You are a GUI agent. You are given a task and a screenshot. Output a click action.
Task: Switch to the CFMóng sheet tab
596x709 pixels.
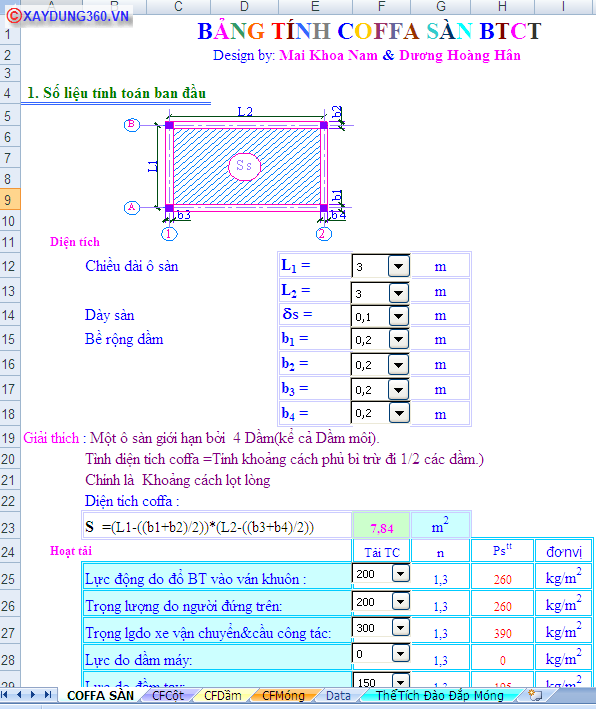pyautogui.click(x=283, y=695)
